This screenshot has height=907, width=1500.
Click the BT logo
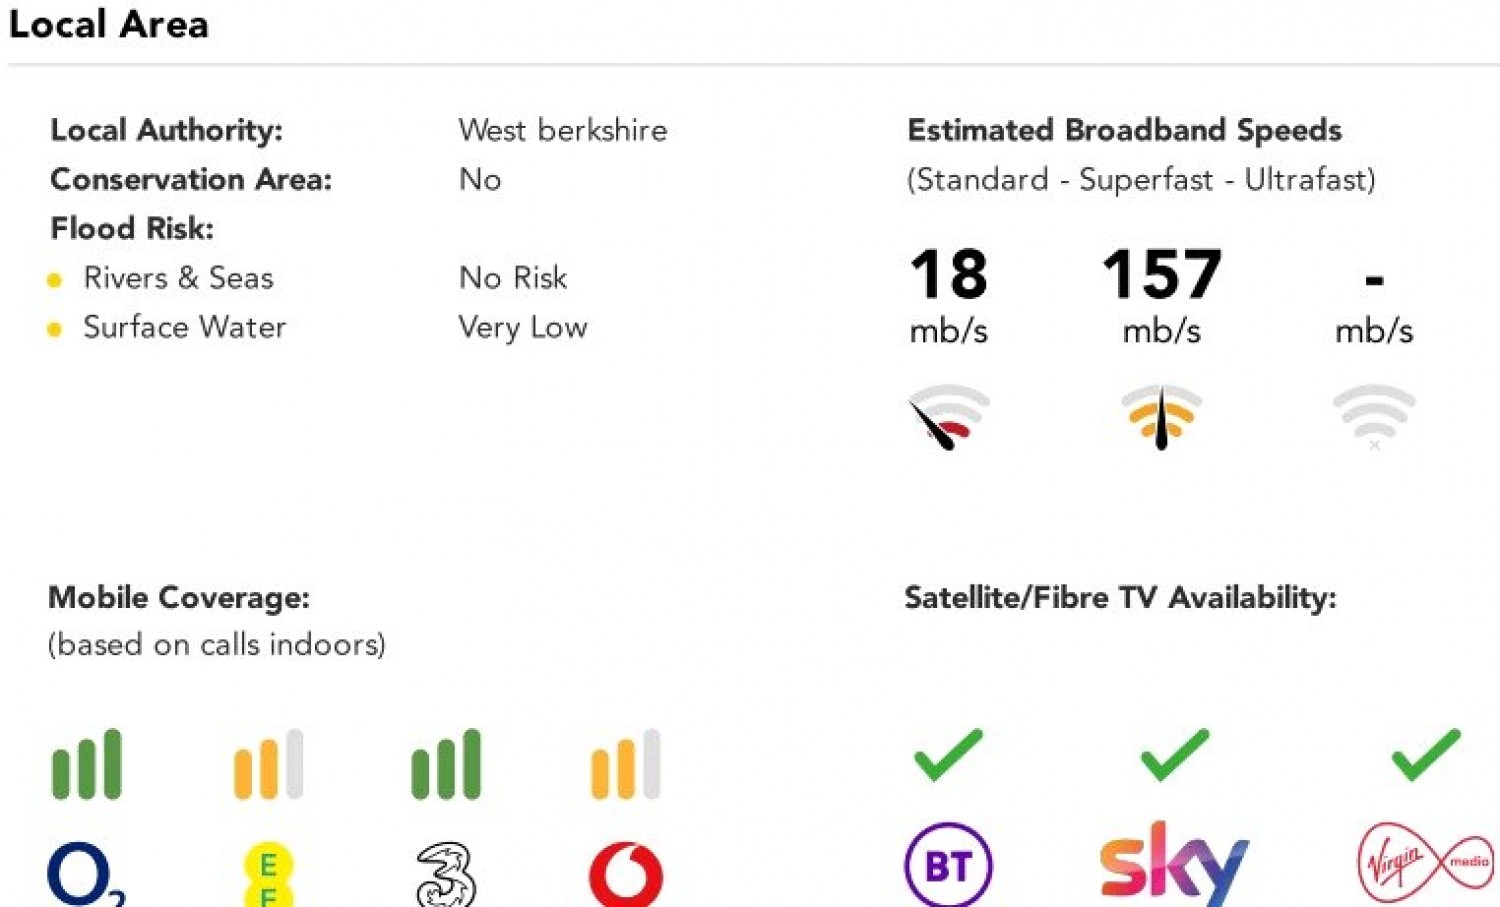coord(948,865)
